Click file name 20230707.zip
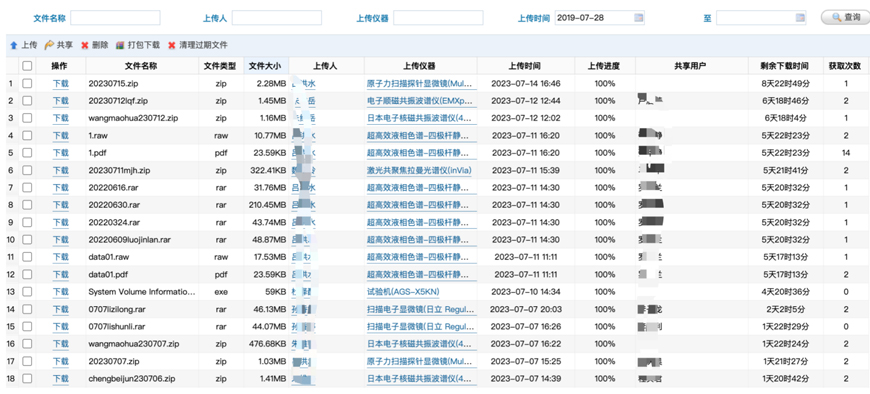The height and width of the screenshot is (394, 870). pyautogui.click(x=114, y=361)
